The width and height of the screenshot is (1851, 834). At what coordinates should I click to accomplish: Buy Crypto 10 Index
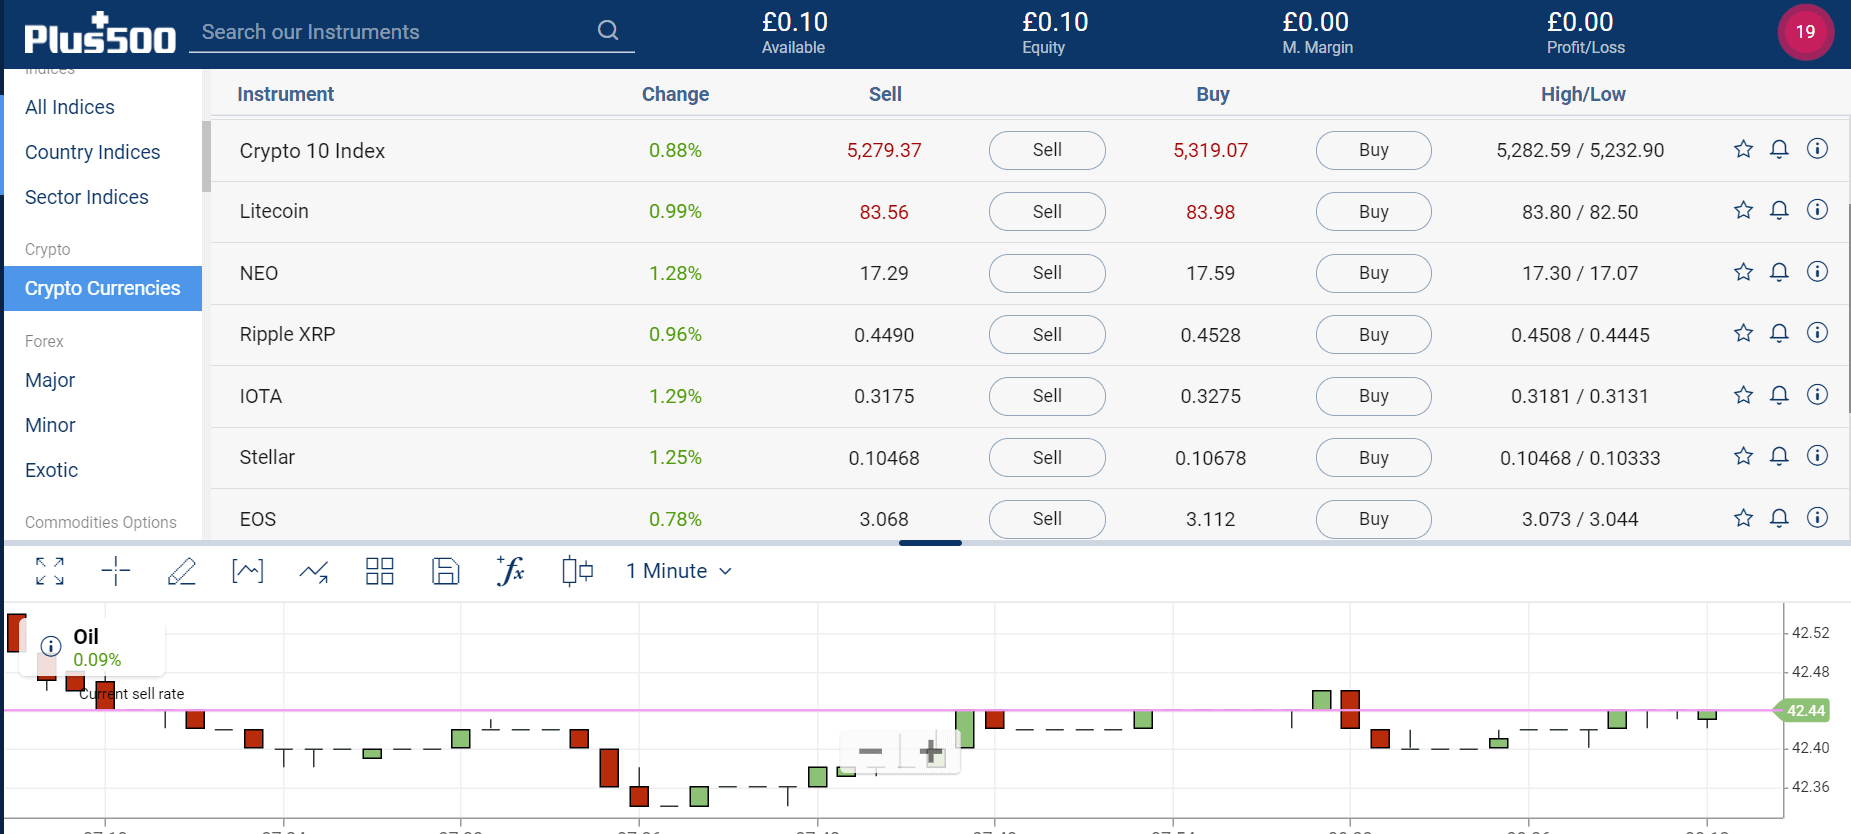(1373, 150)
